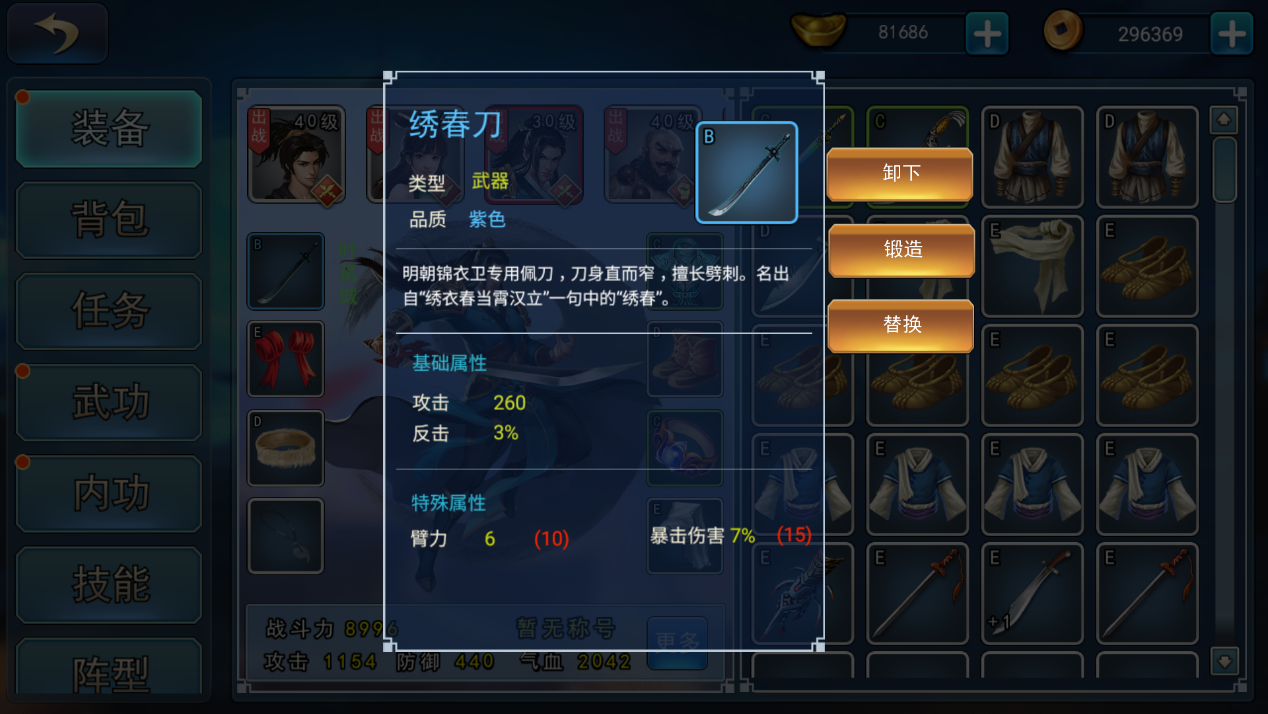Switch to the 武功 martial arts tab
Screen dimensions: 1268x714
click(109, 402)
